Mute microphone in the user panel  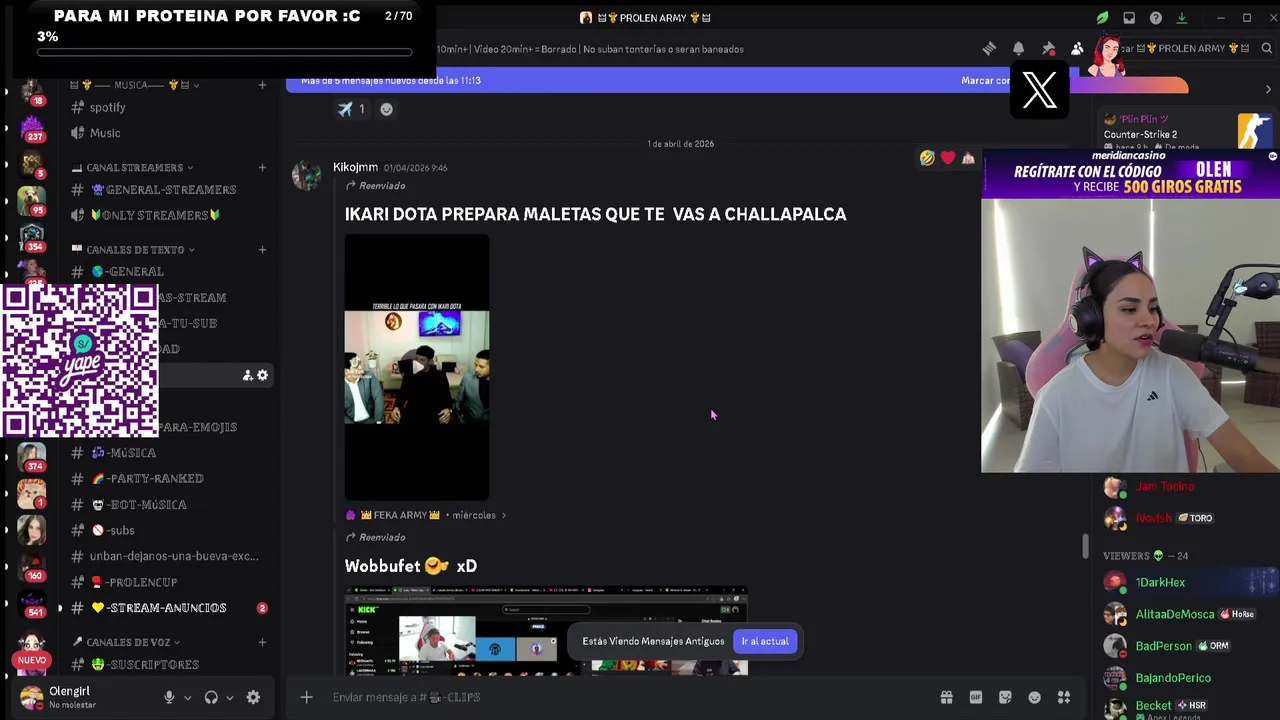169,697
